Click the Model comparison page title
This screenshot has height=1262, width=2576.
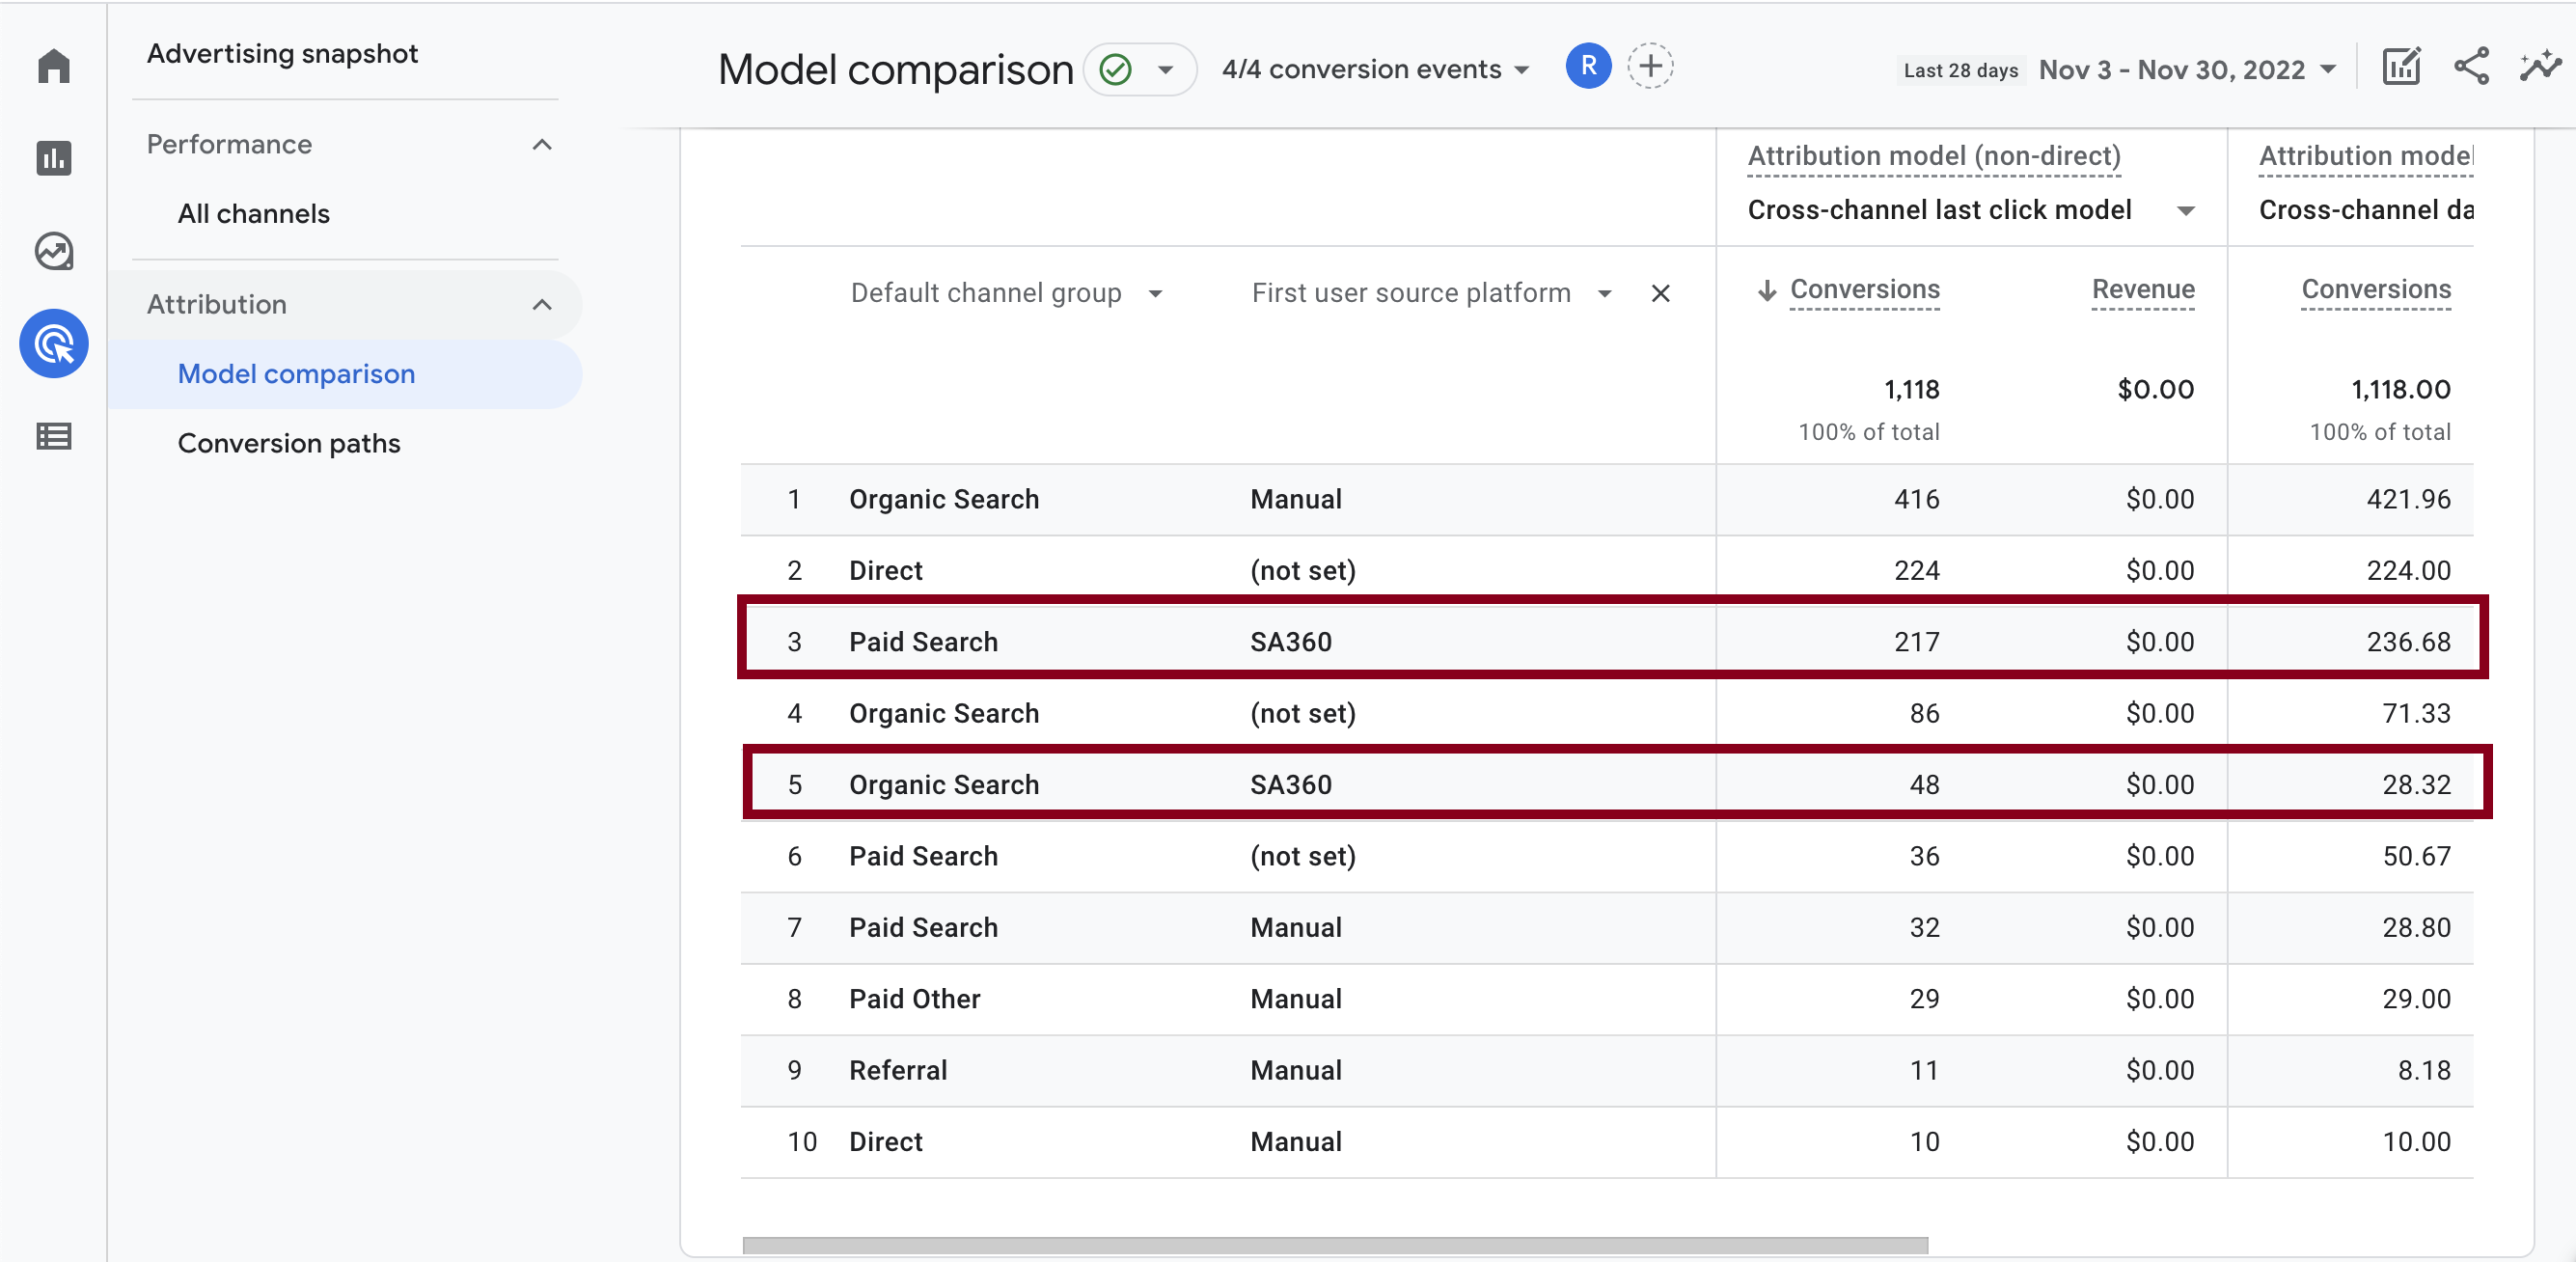click(x=895, y=70)
